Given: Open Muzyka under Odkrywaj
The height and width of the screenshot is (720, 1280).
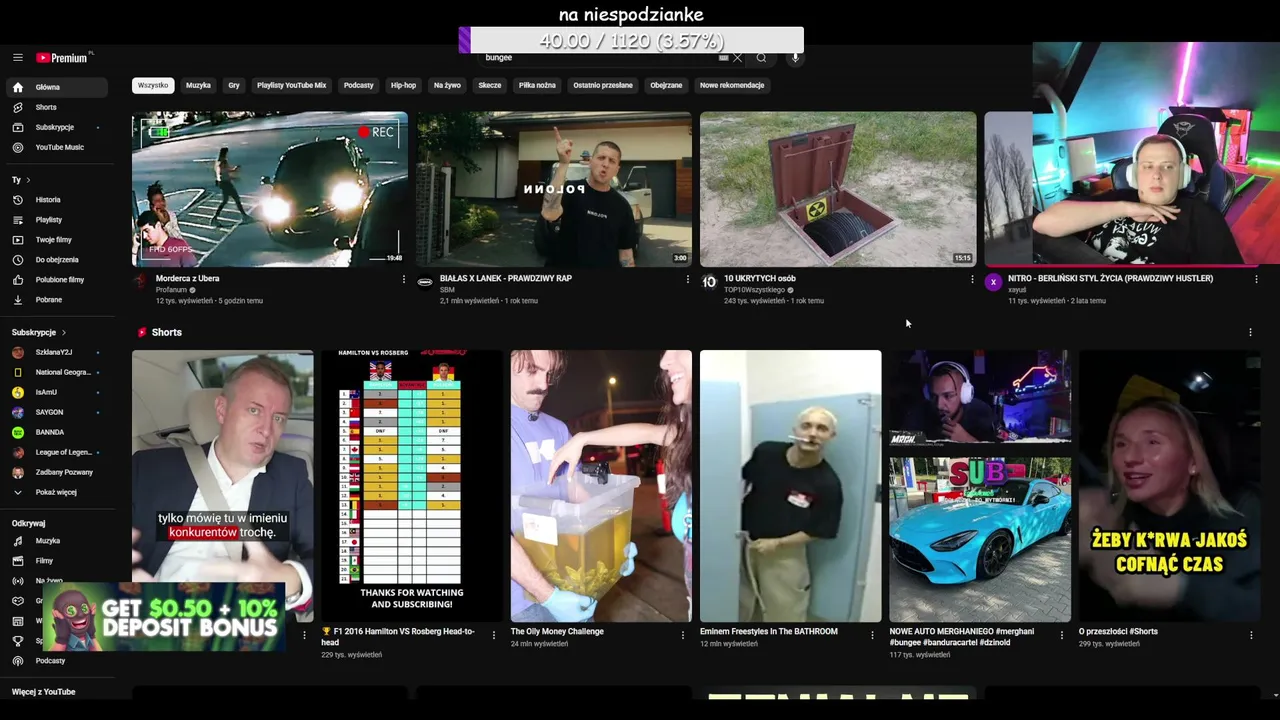Looking at the screenshot, I should click(x=56, y=541).
